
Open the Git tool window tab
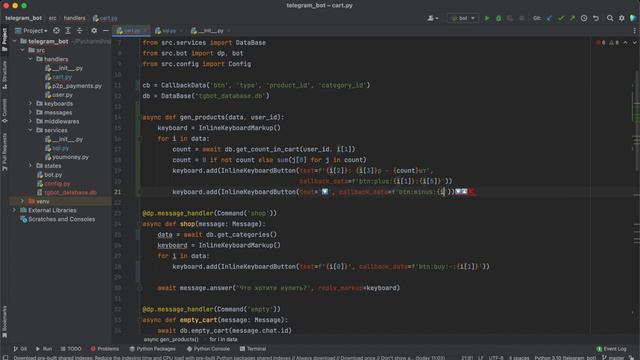click(20, 349)
